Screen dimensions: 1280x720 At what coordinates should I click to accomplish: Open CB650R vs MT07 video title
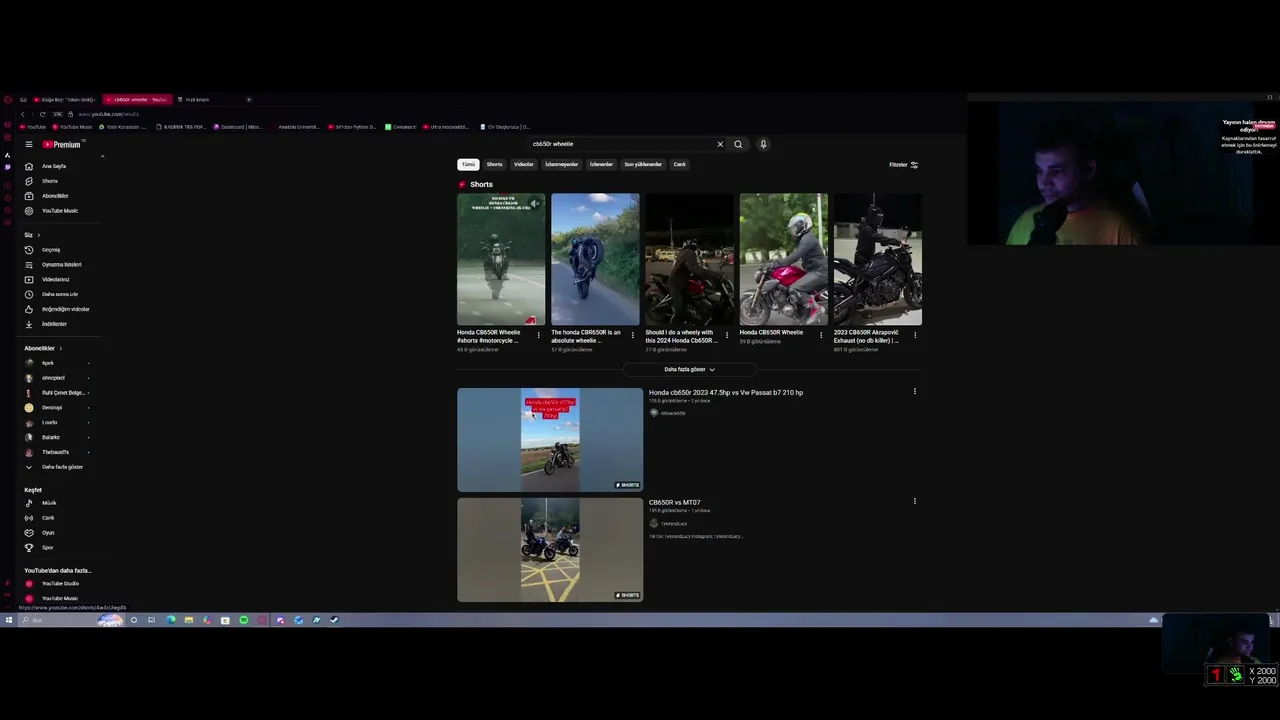675,503
